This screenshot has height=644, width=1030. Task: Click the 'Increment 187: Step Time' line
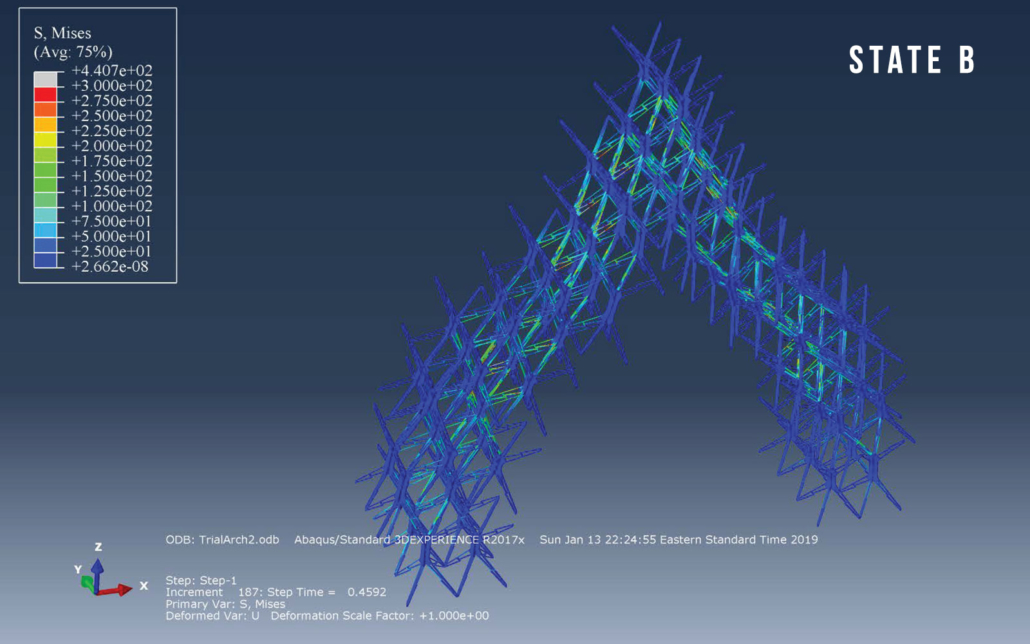[x=267, y=592]
